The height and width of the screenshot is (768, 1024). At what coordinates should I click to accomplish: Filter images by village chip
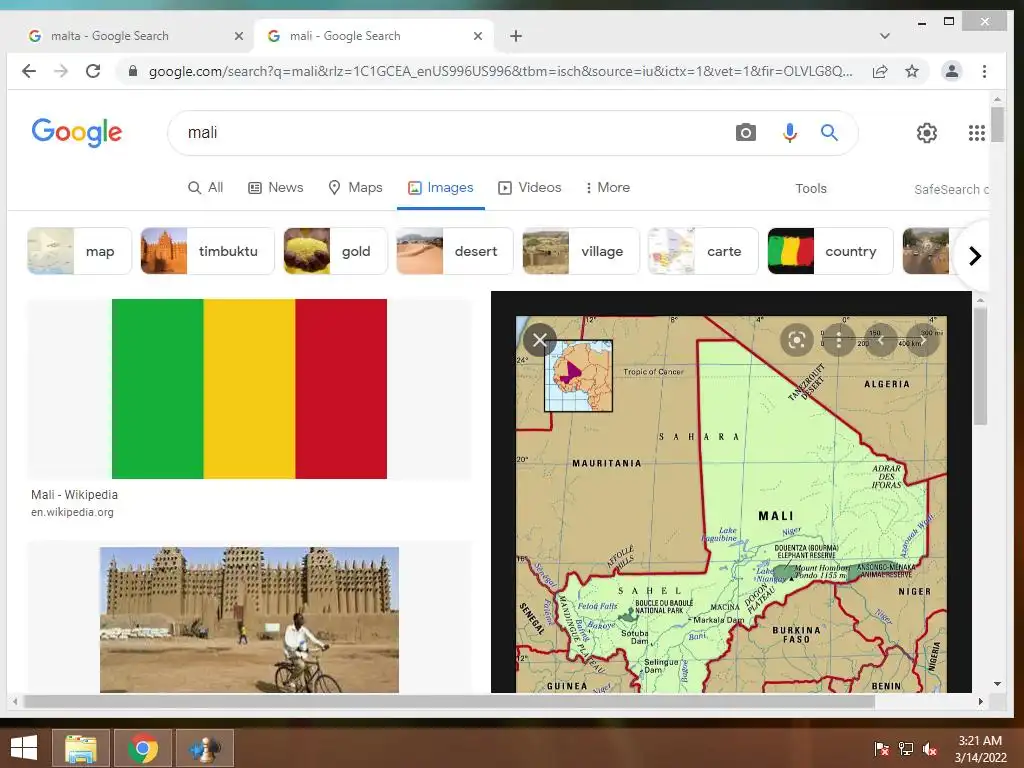point(581,251)
